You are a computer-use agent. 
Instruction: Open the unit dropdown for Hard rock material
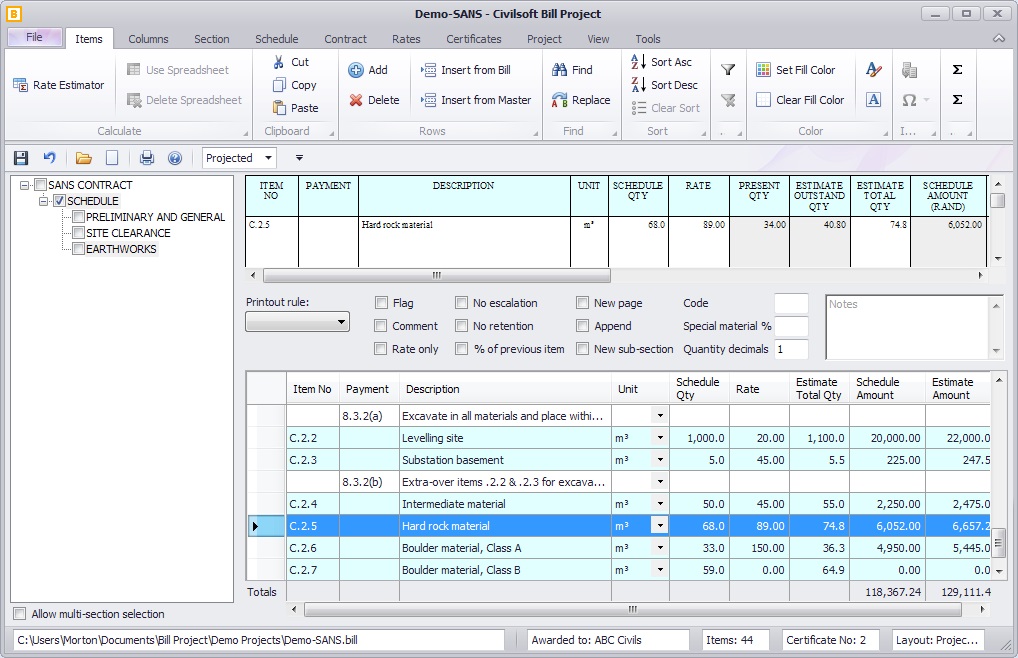660,526
